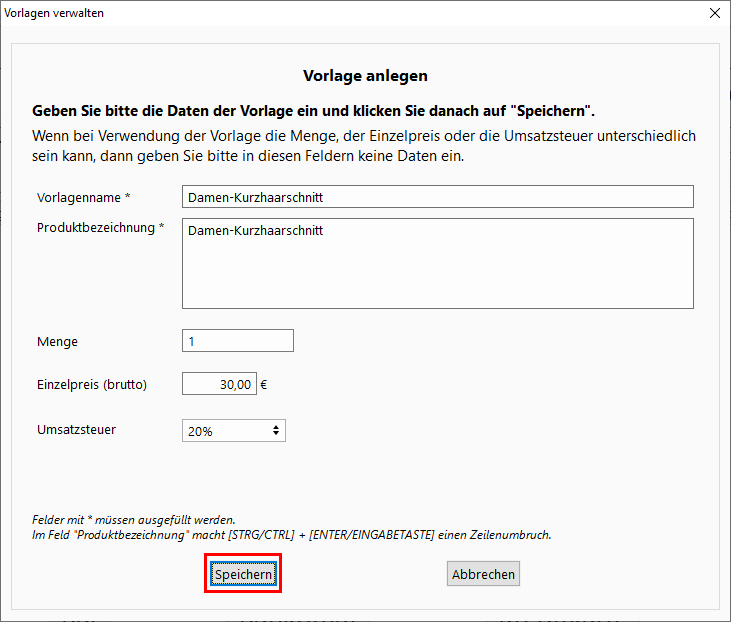Click the "Vorlagen verwalten" title bar text
The image size is (731, 622).
54,13
